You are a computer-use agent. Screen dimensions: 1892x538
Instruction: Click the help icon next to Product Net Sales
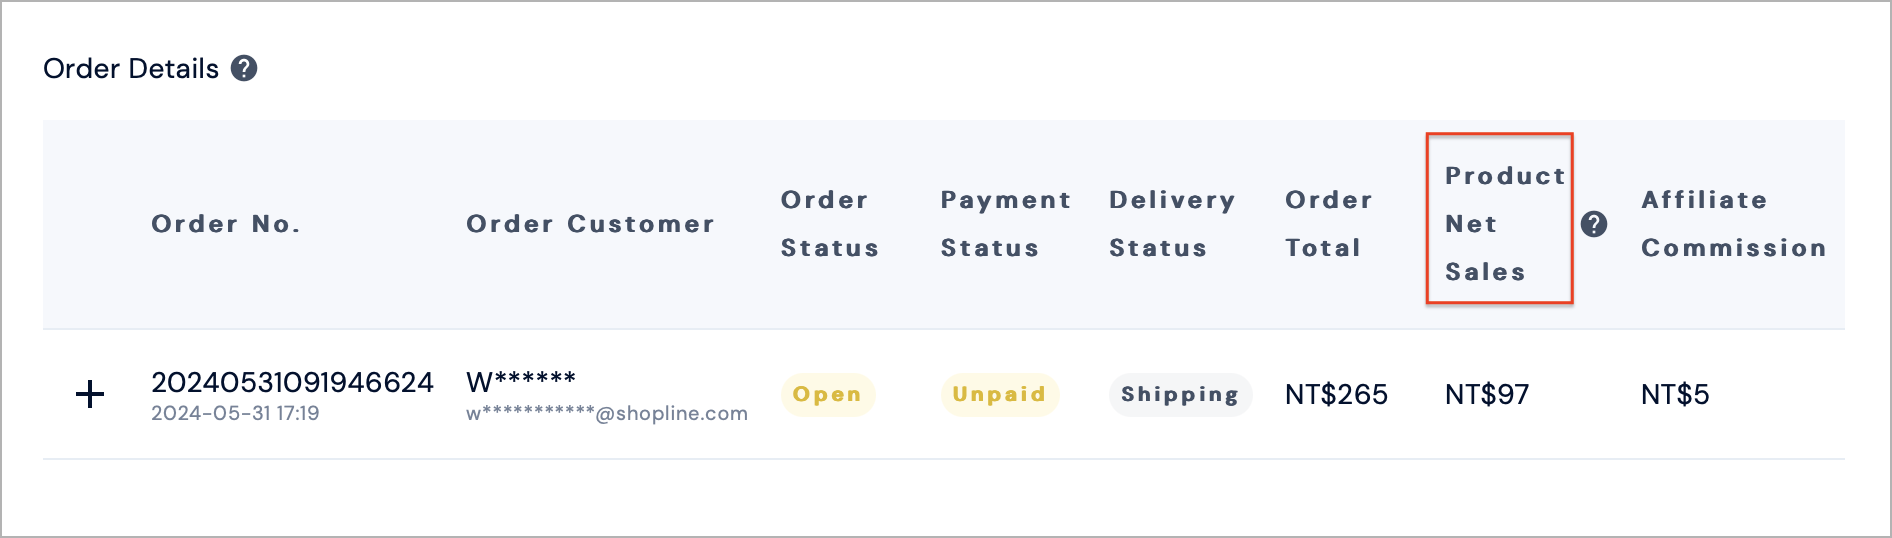pyautogui.click(x=1594, y=224)
